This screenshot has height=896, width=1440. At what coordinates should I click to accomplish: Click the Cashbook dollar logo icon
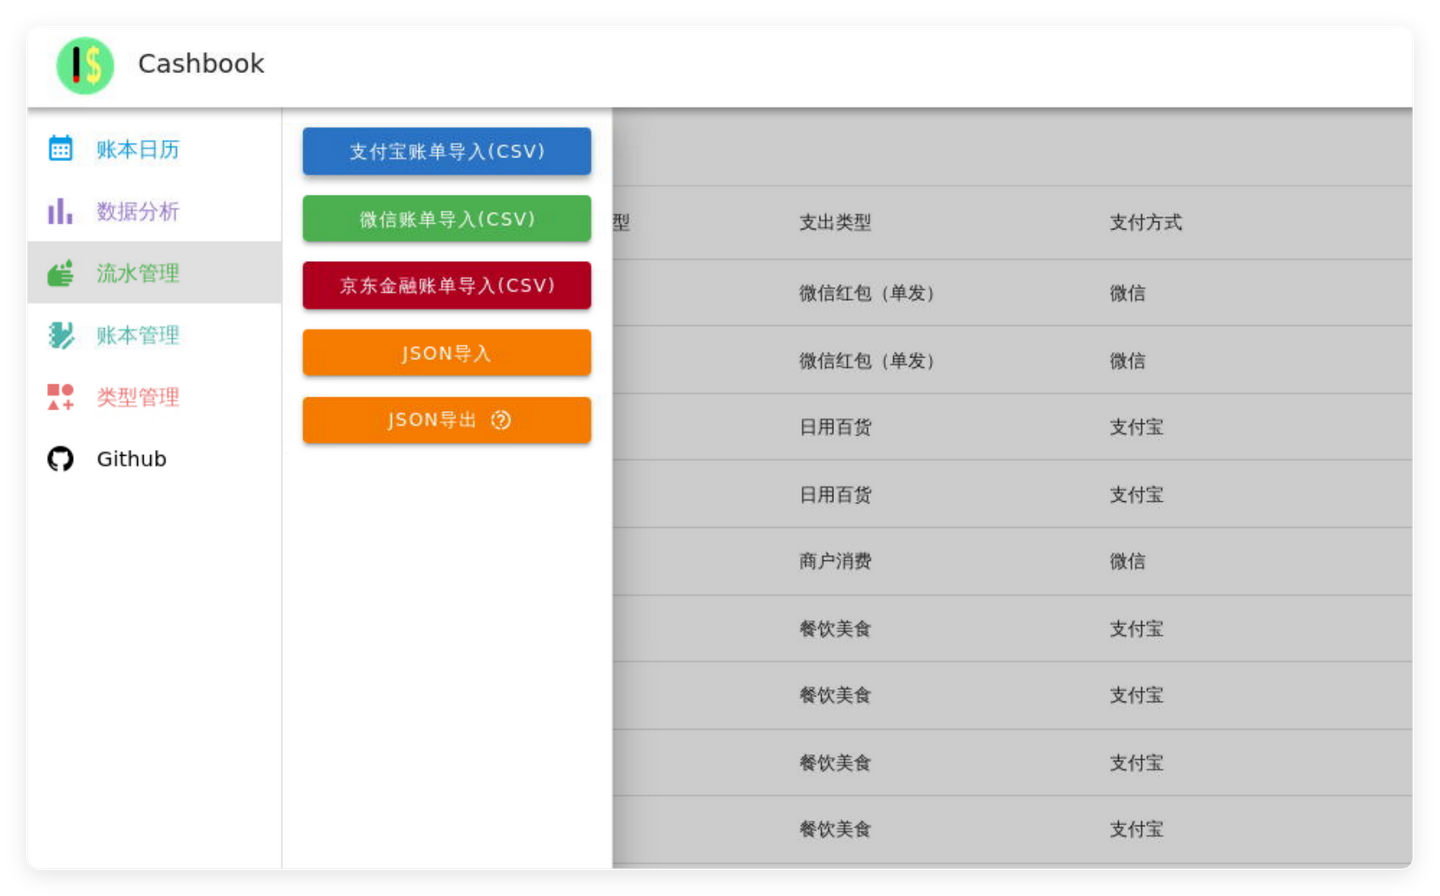click(84, 64)
